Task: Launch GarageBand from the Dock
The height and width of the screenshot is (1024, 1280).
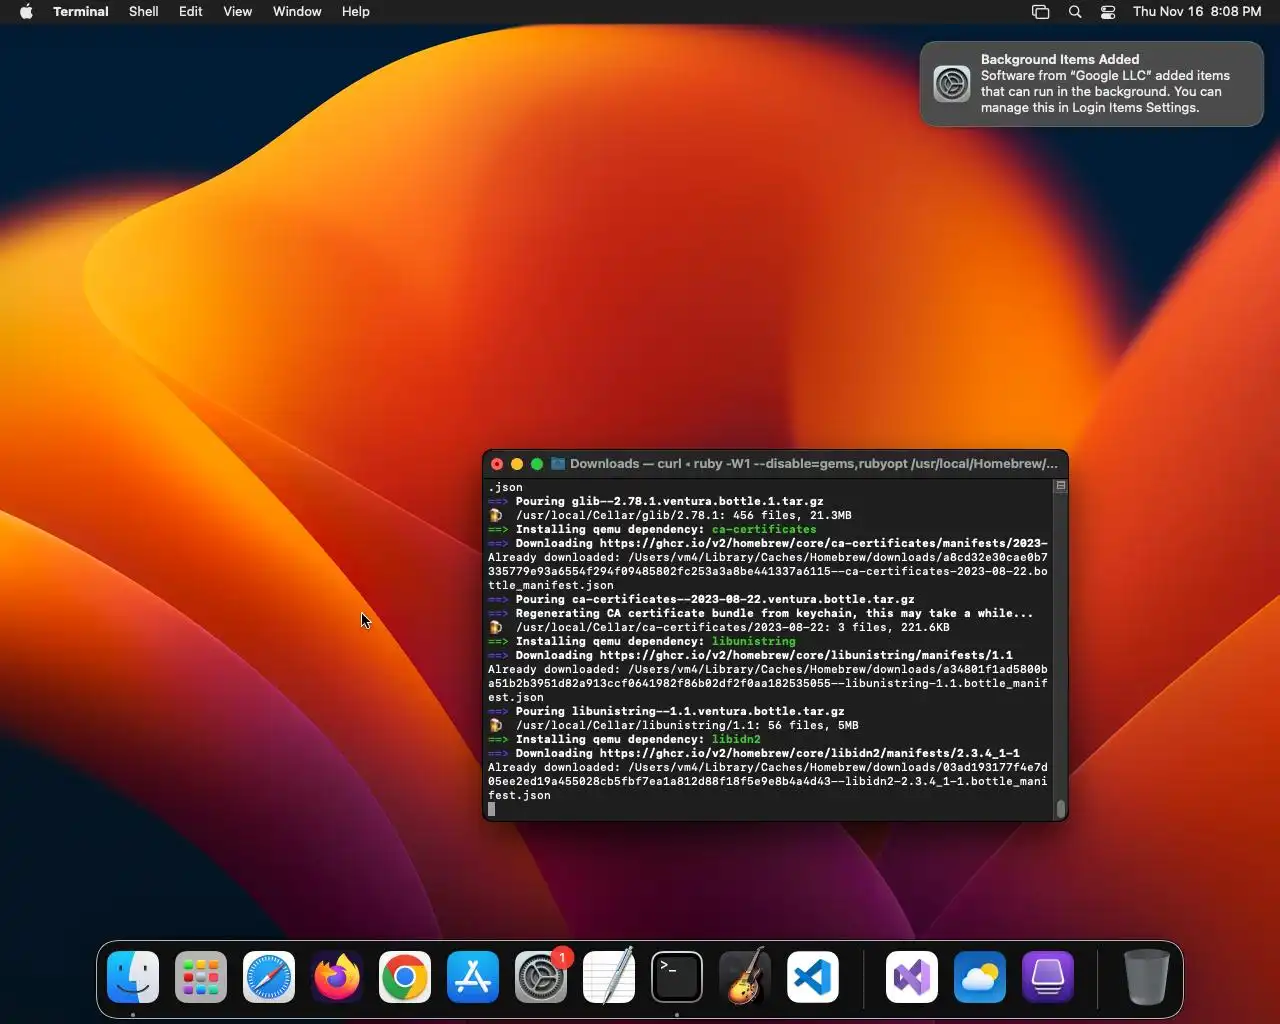Action: coord(745,977)
